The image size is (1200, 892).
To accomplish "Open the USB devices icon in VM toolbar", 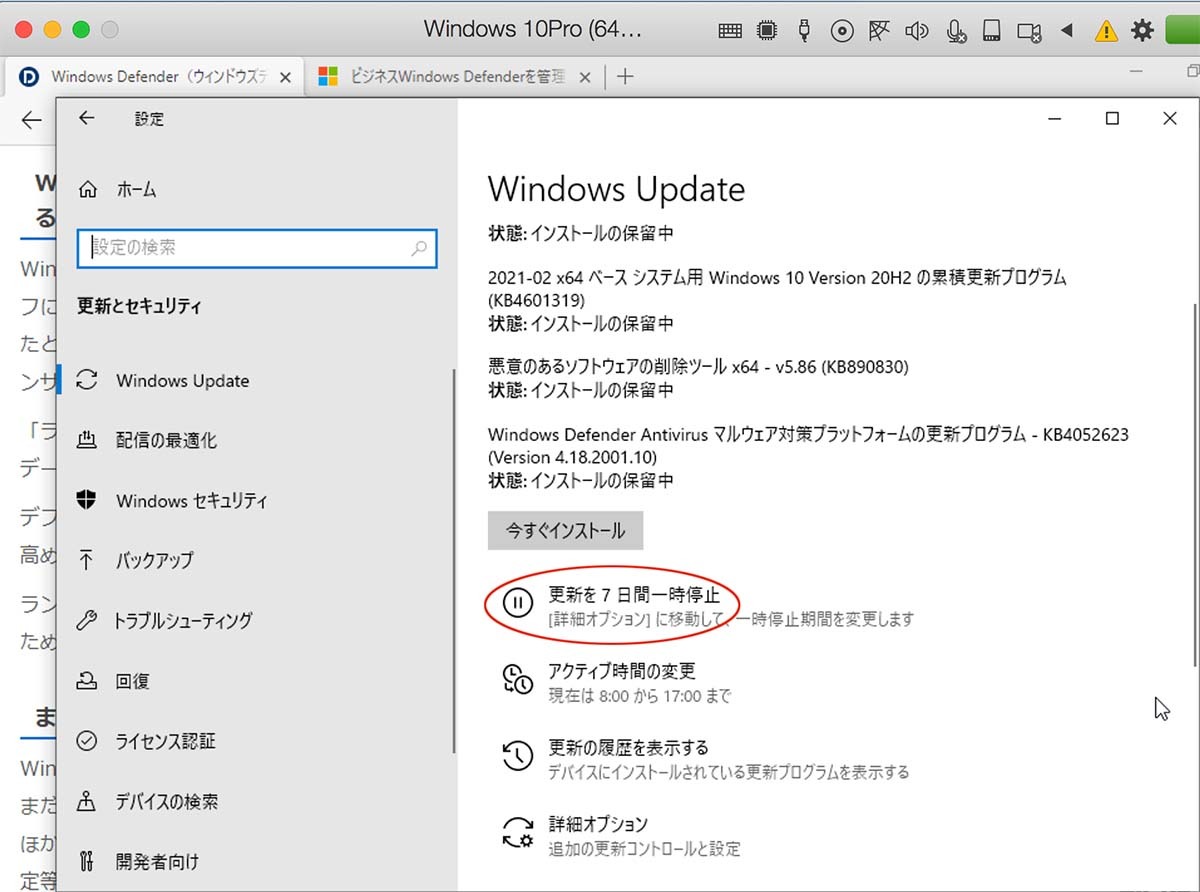I will [804, 31].
